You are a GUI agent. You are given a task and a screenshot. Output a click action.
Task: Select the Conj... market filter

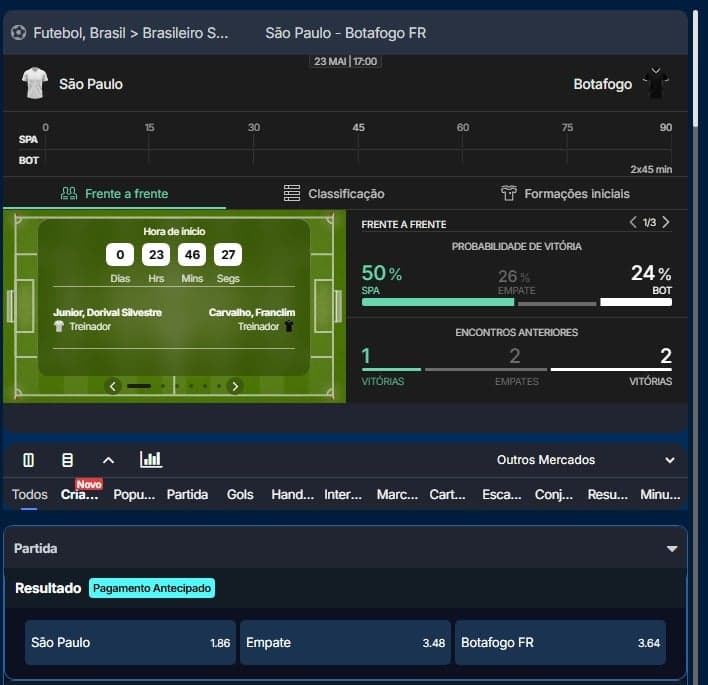tap(554, 494)
